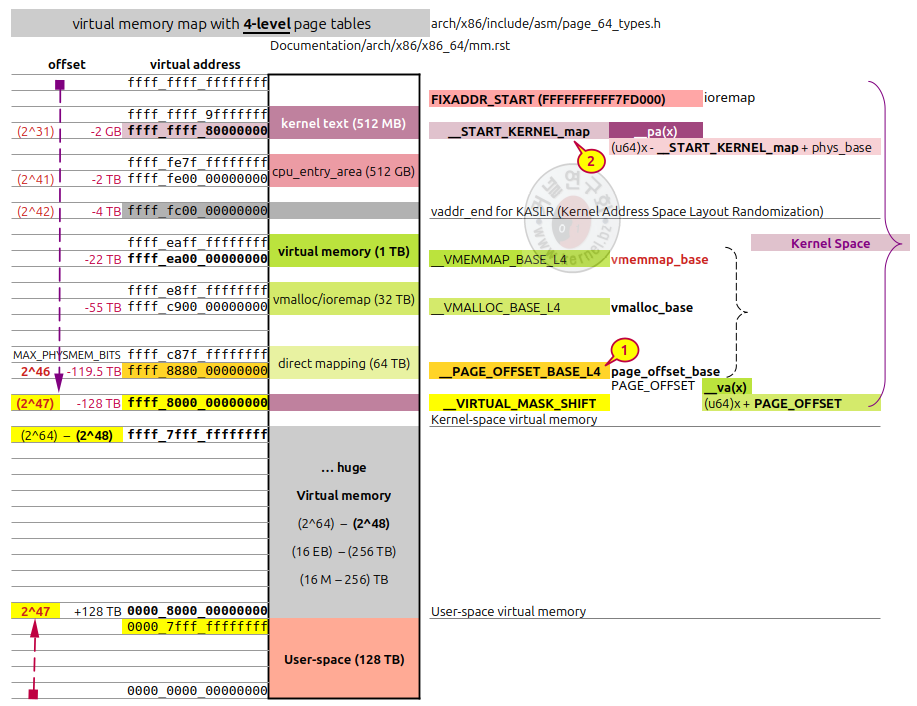Image resolution: width=917 pixels, height=706 pixels.
Task: Click the 'User-space (128 TB)' block
Action: [344, 659]
